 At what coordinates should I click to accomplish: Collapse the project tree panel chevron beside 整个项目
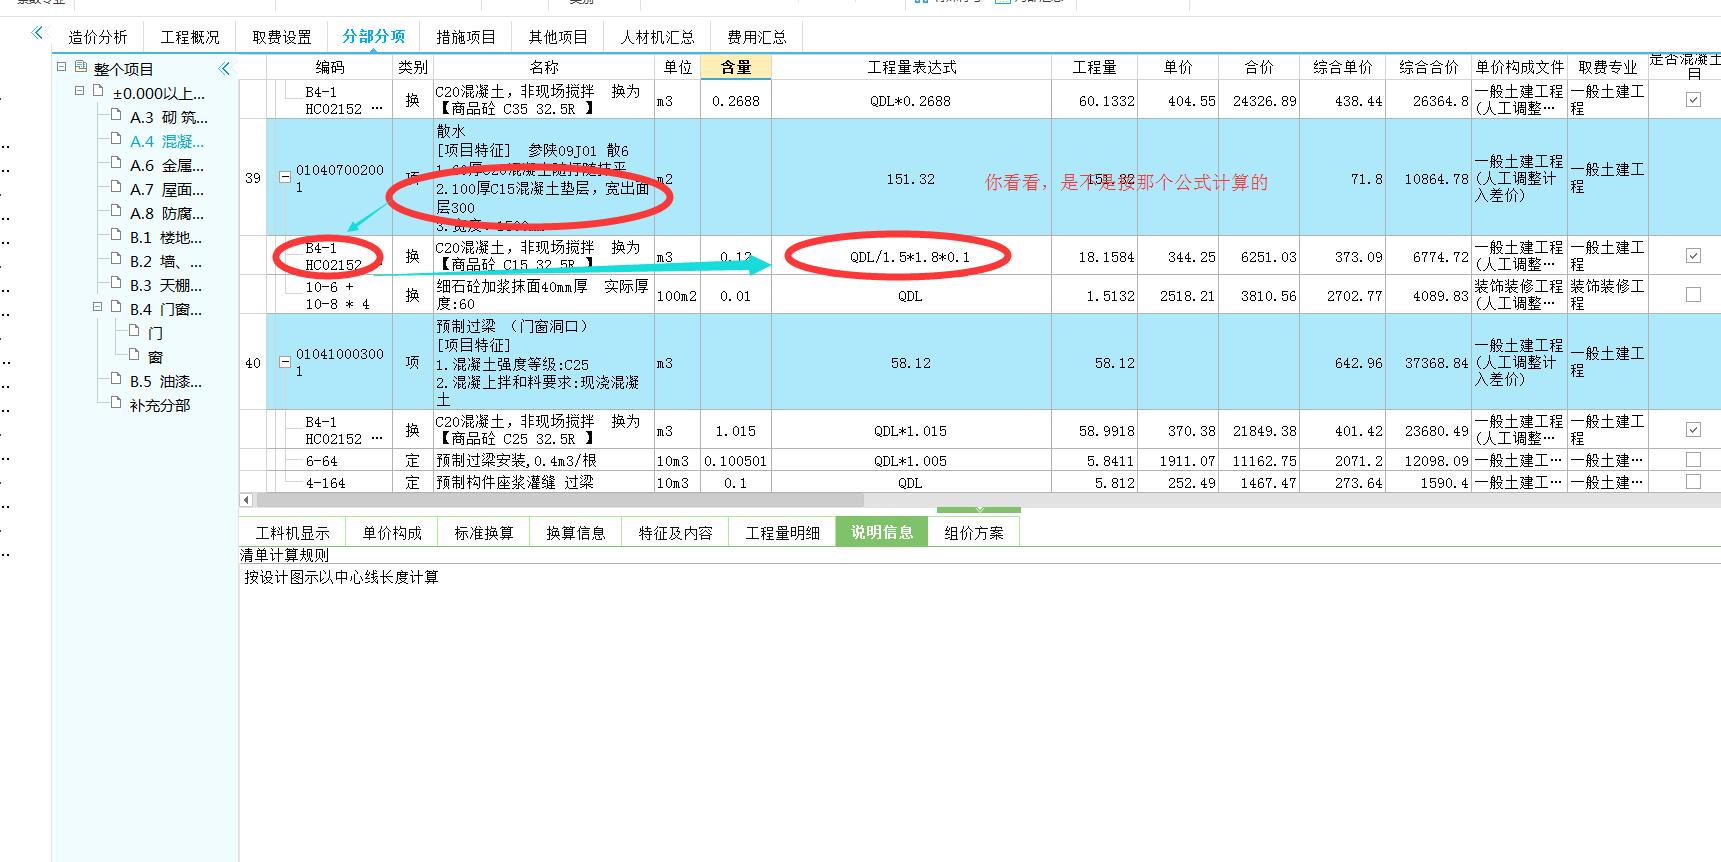coord(224,69)
